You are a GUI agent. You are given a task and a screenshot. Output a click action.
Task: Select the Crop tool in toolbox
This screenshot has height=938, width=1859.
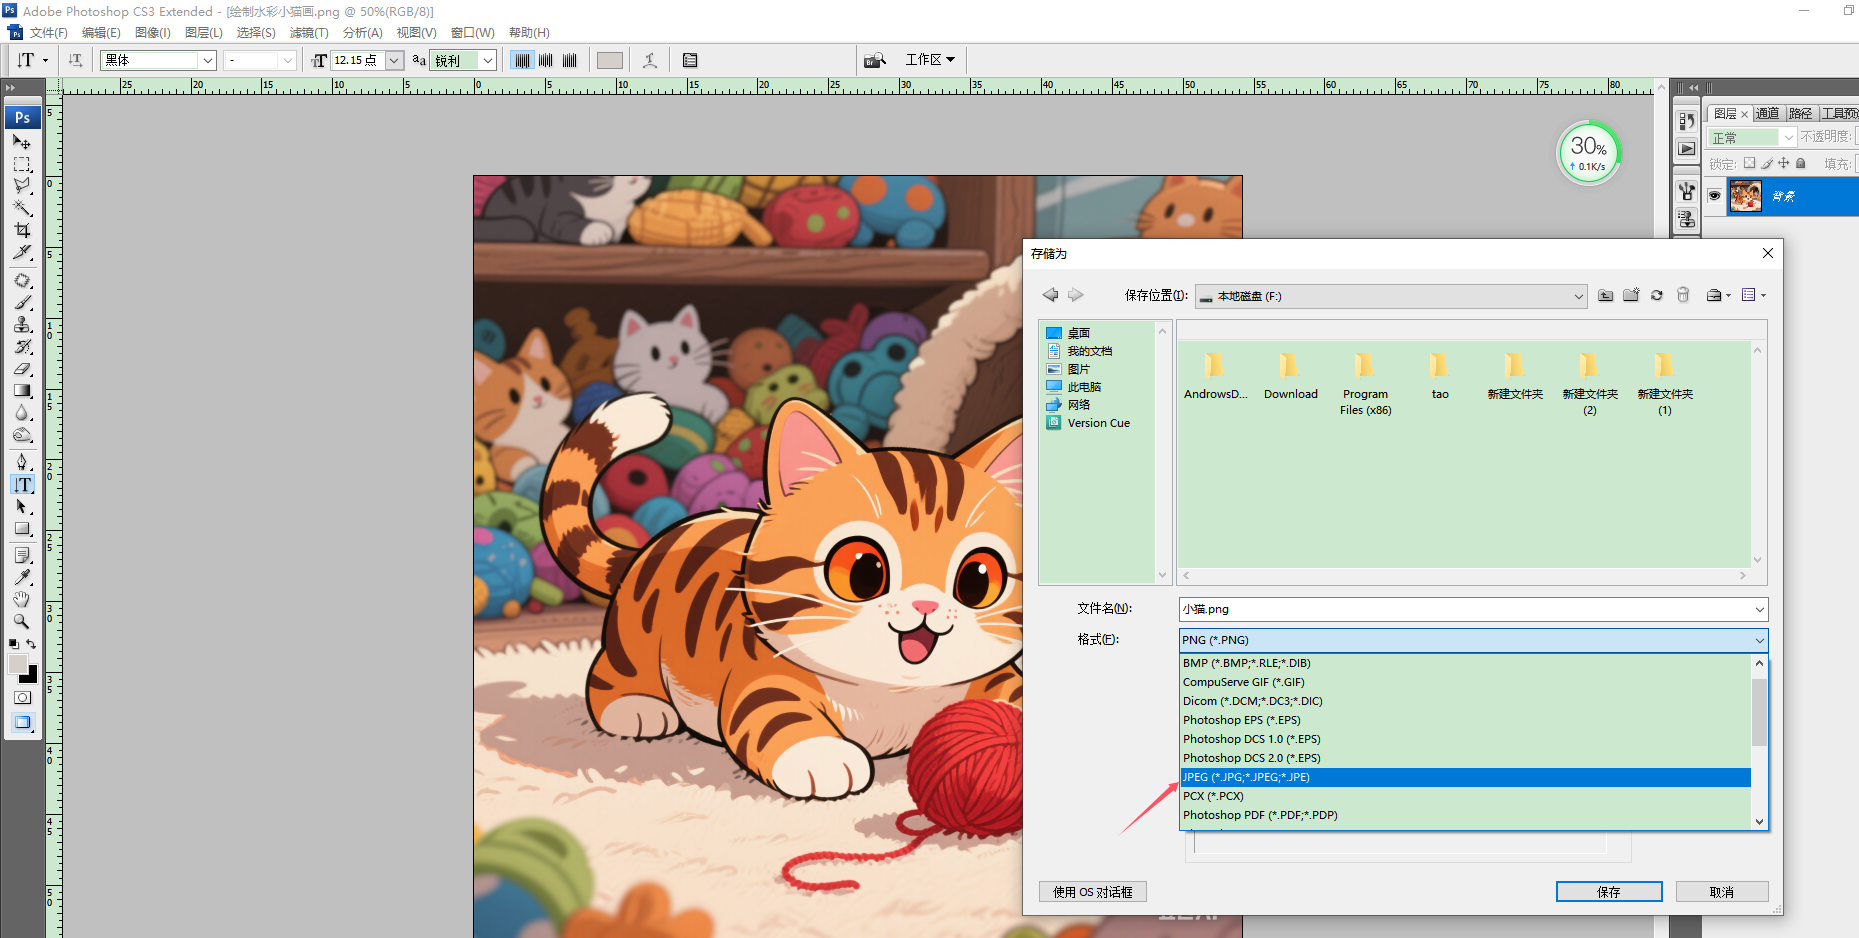pyautogui.click(x=22, y=230)
